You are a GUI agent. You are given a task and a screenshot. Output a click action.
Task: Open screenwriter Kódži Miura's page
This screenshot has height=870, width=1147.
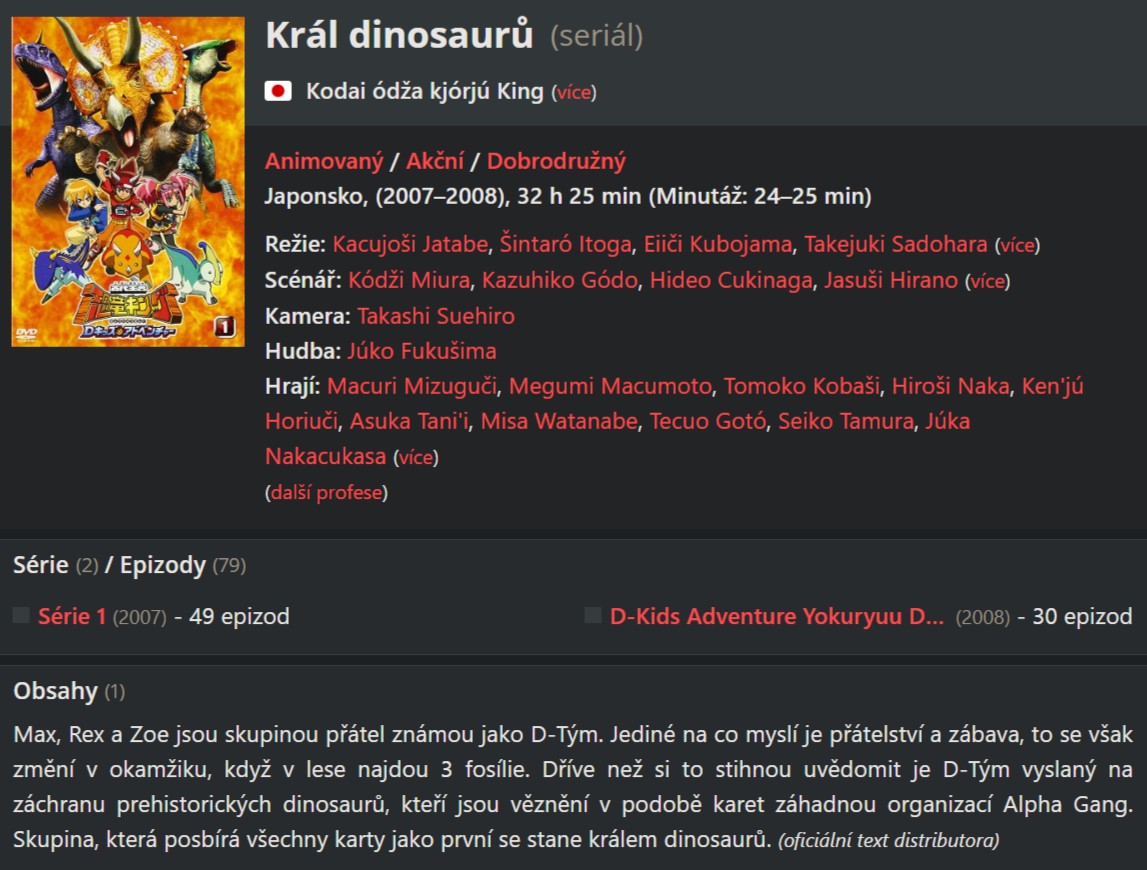pos(409,280)
